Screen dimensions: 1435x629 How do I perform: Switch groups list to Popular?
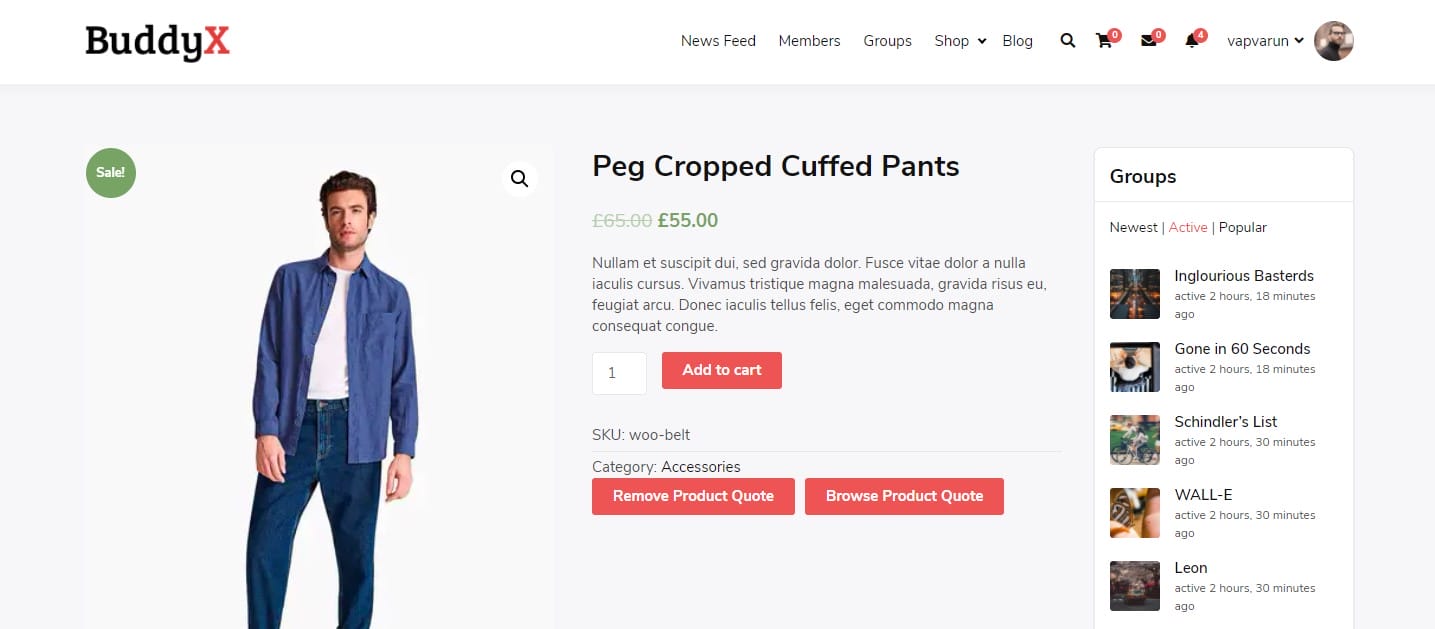[1242, 227]
